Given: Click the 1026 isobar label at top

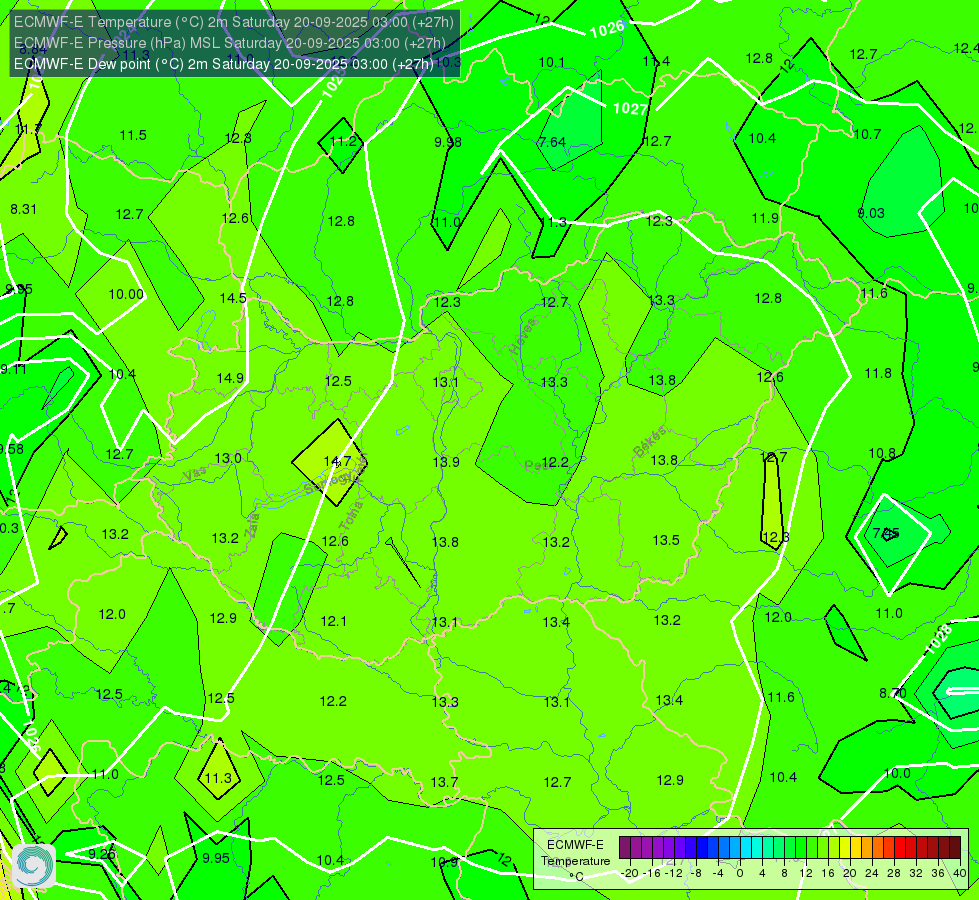Looking at the screenshot, I should coord(608,29).
